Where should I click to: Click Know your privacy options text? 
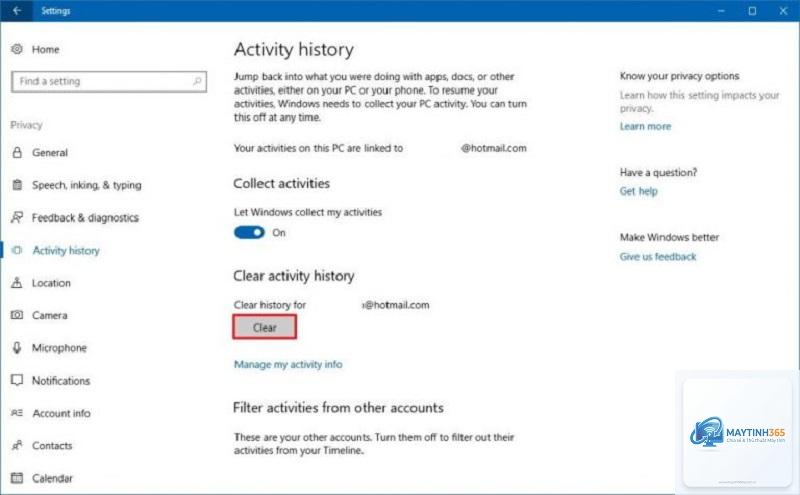(679, 76)
